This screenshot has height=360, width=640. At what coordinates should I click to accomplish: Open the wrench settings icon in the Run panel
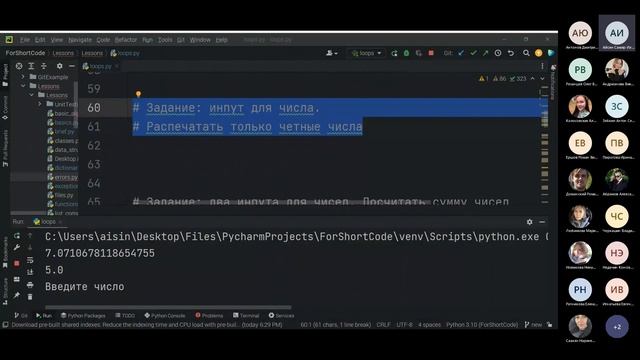(17, 248)
